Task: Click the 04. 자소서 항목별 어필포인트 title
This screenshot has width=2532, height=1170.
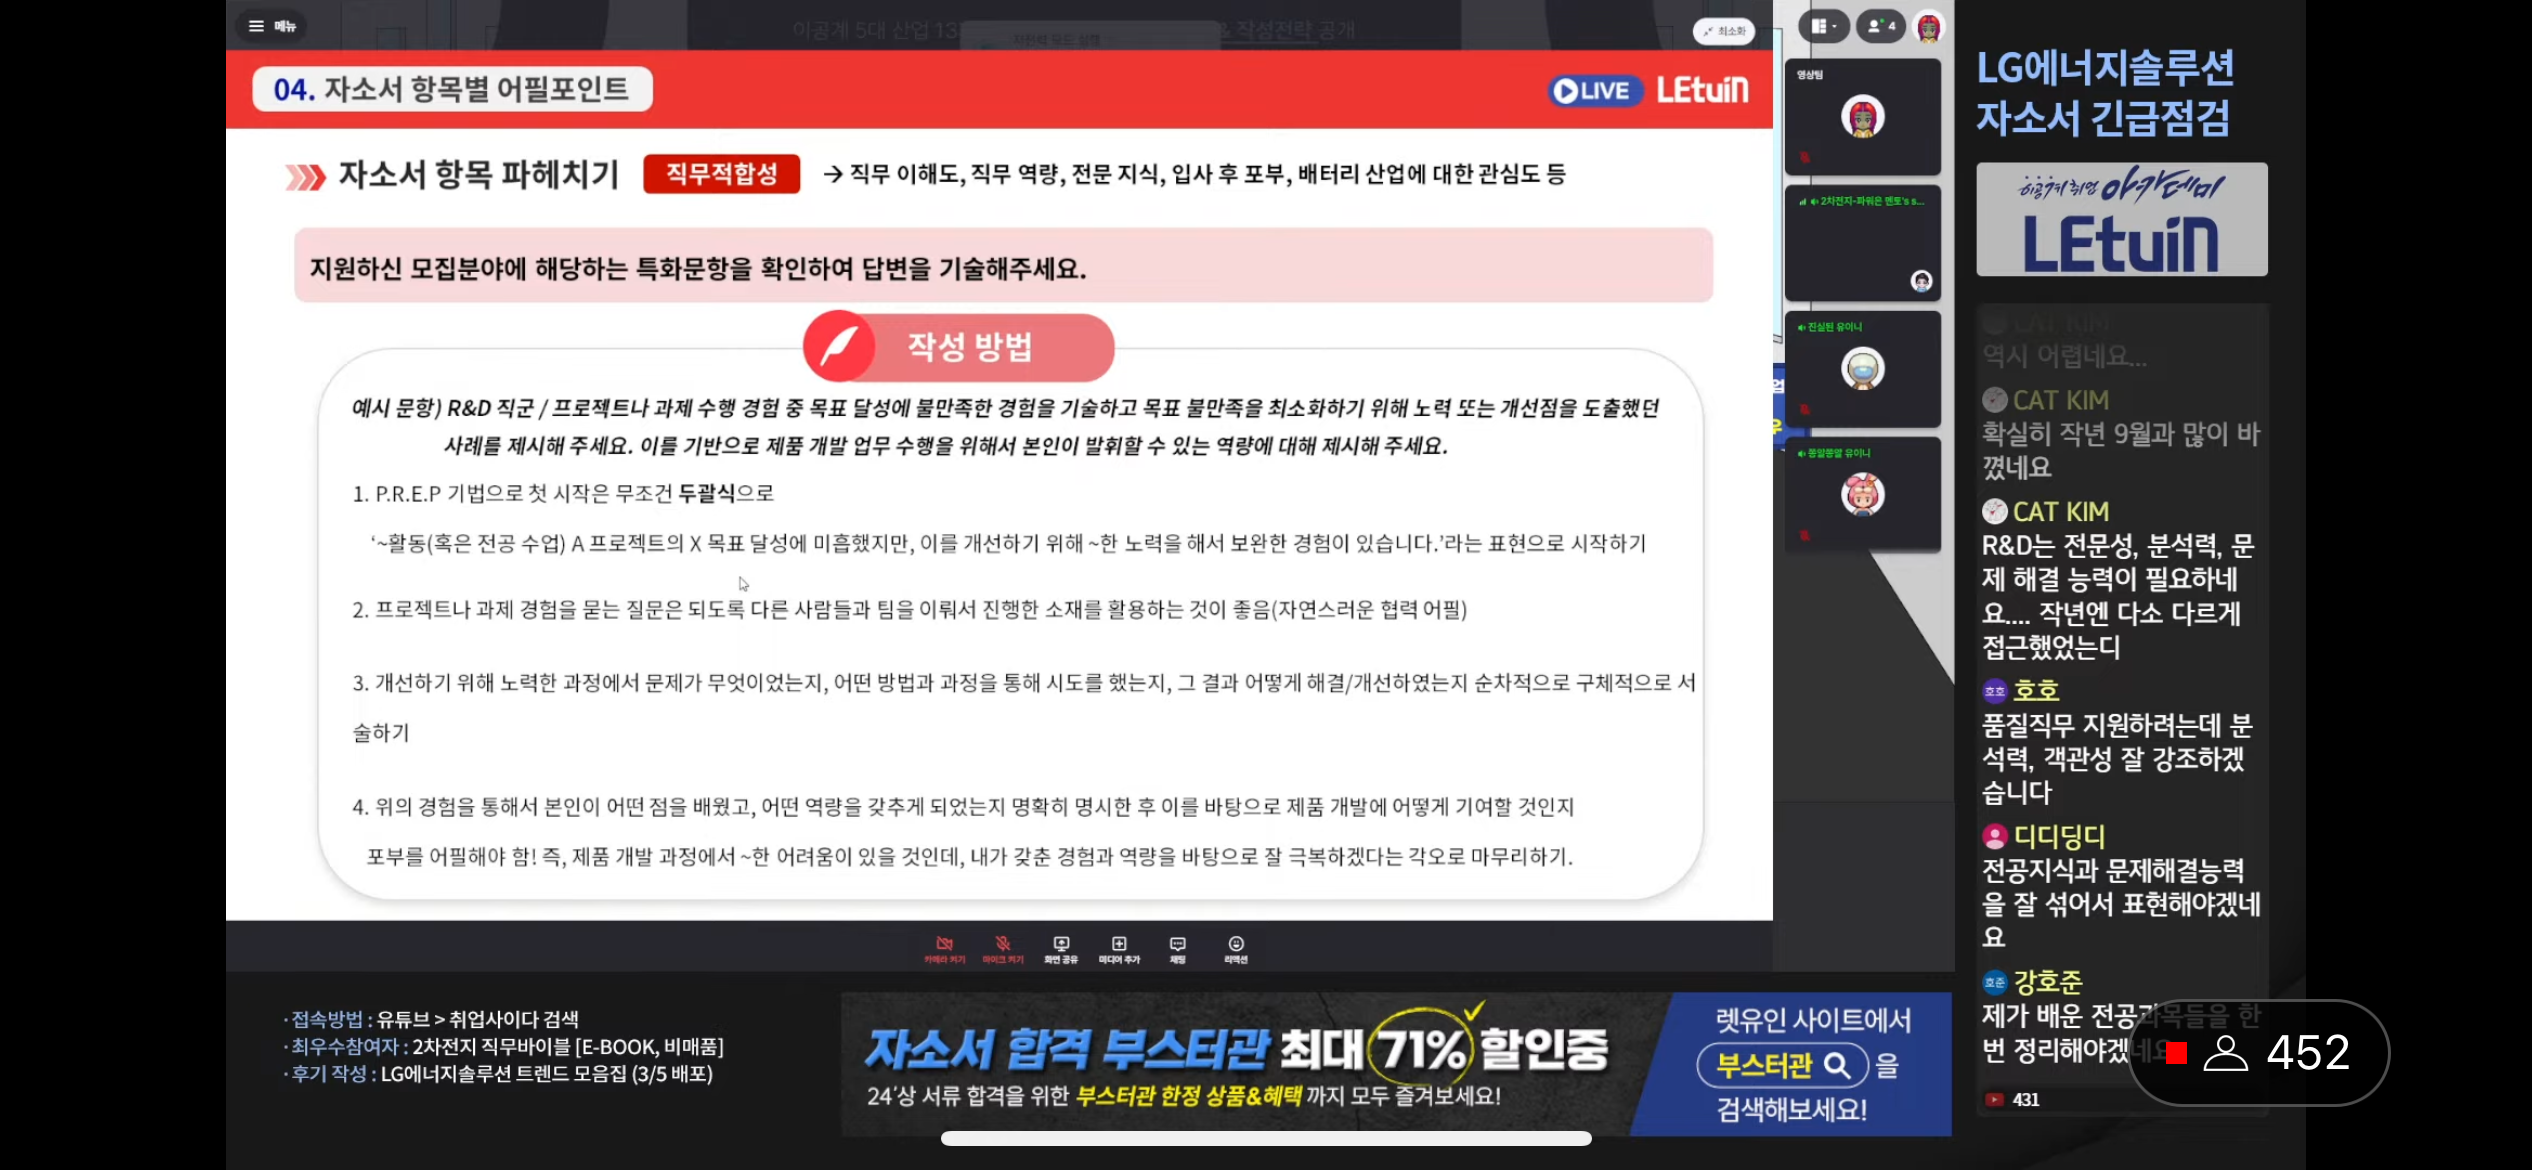Action: click(452, 89)
